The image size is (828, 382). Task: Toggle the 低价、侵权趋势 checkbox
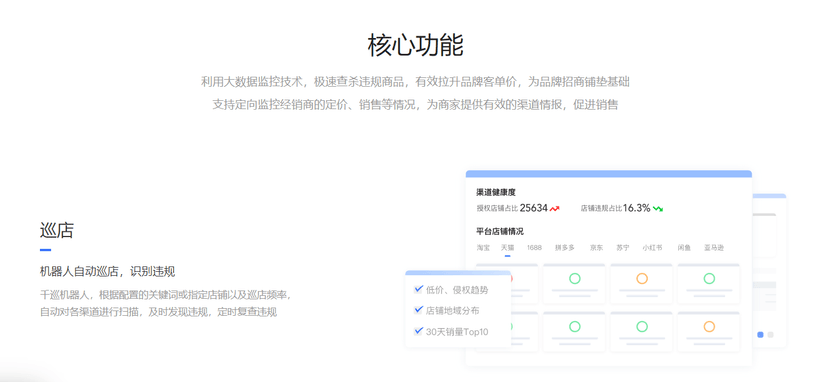(x=419, y=289)
